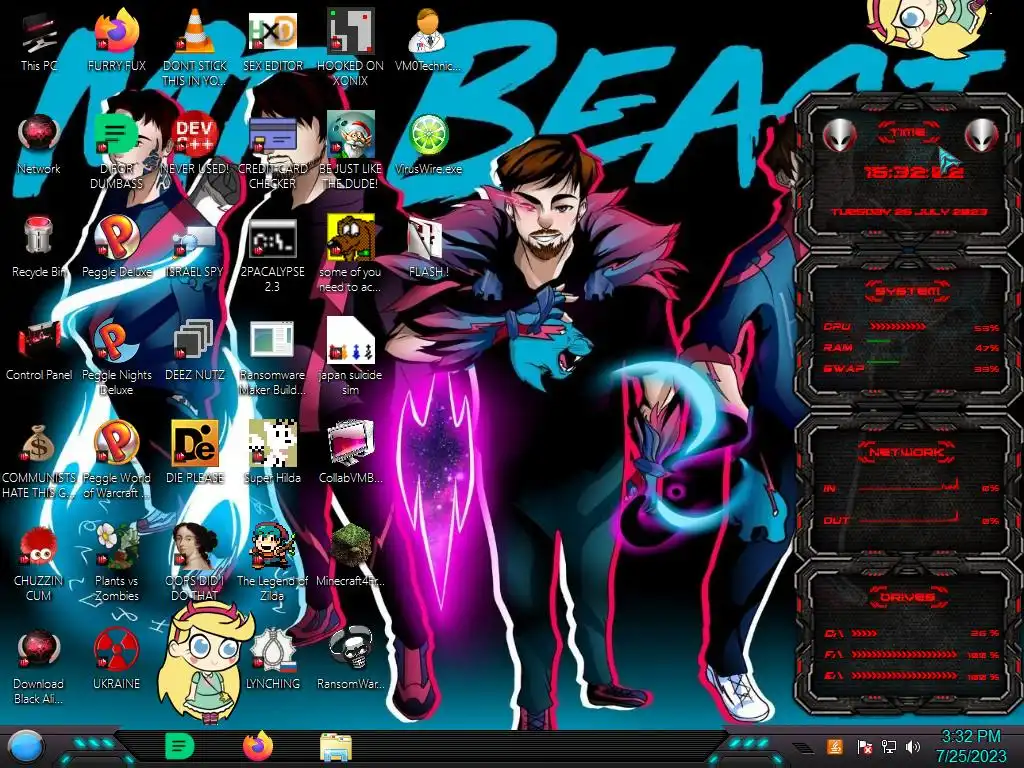Viewport: 1024px width, 768px height.
Task: Click the left alien head on the gadget
Action: 839,135
